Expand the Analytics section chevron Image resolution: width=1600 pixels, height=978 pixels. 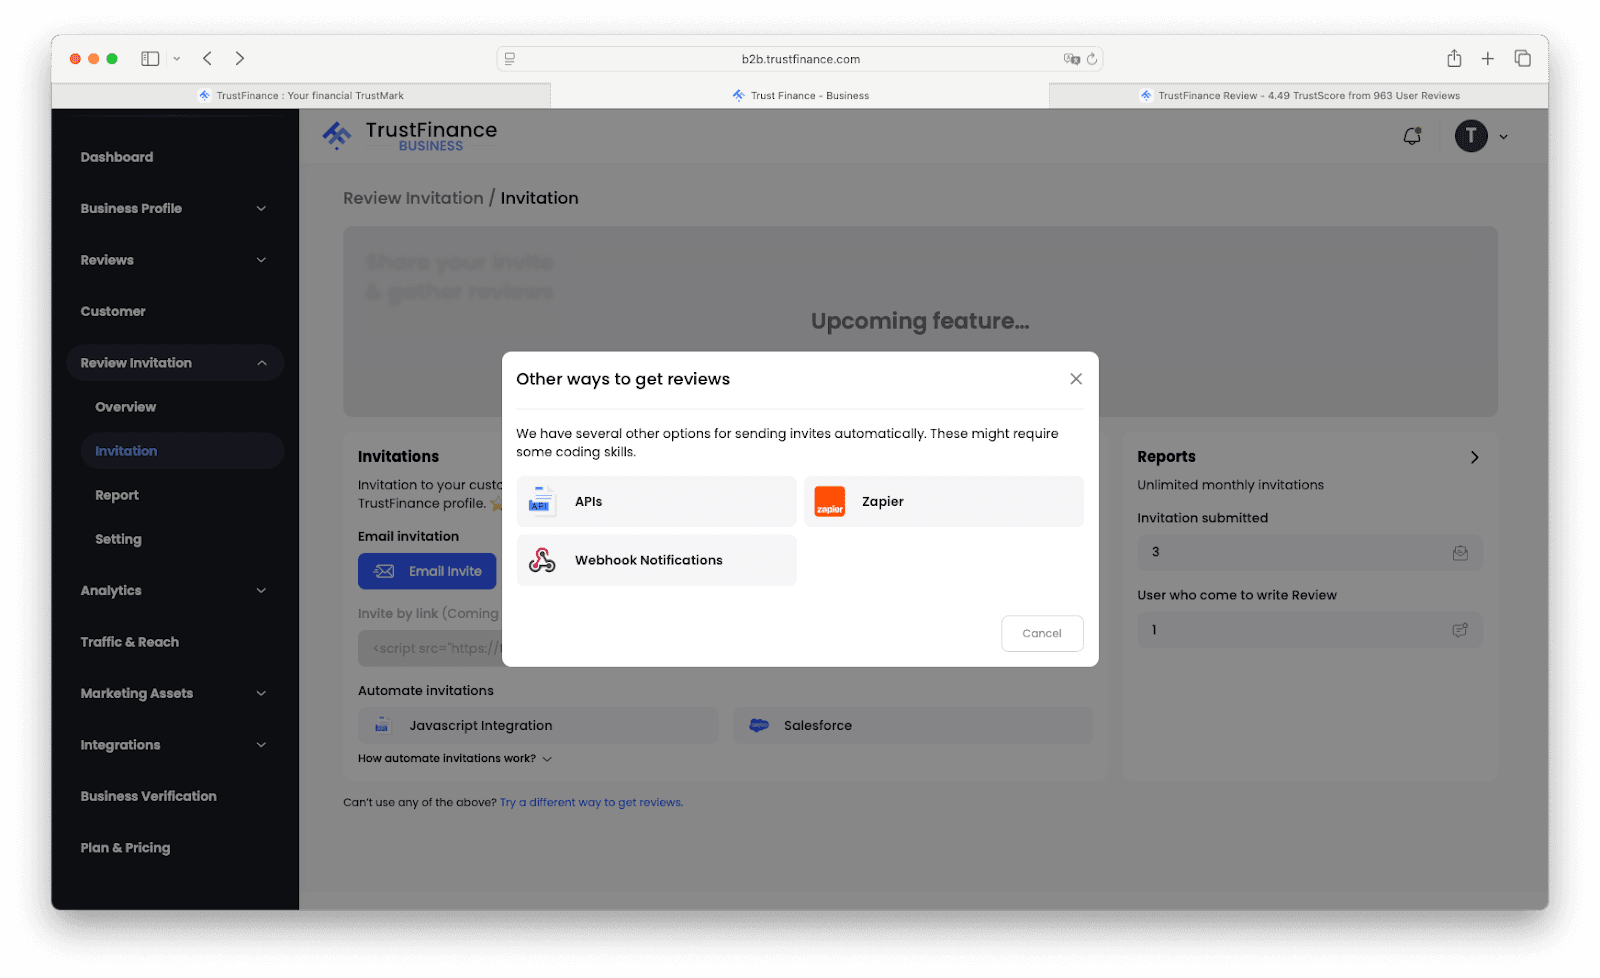click(x=261, y=591)
